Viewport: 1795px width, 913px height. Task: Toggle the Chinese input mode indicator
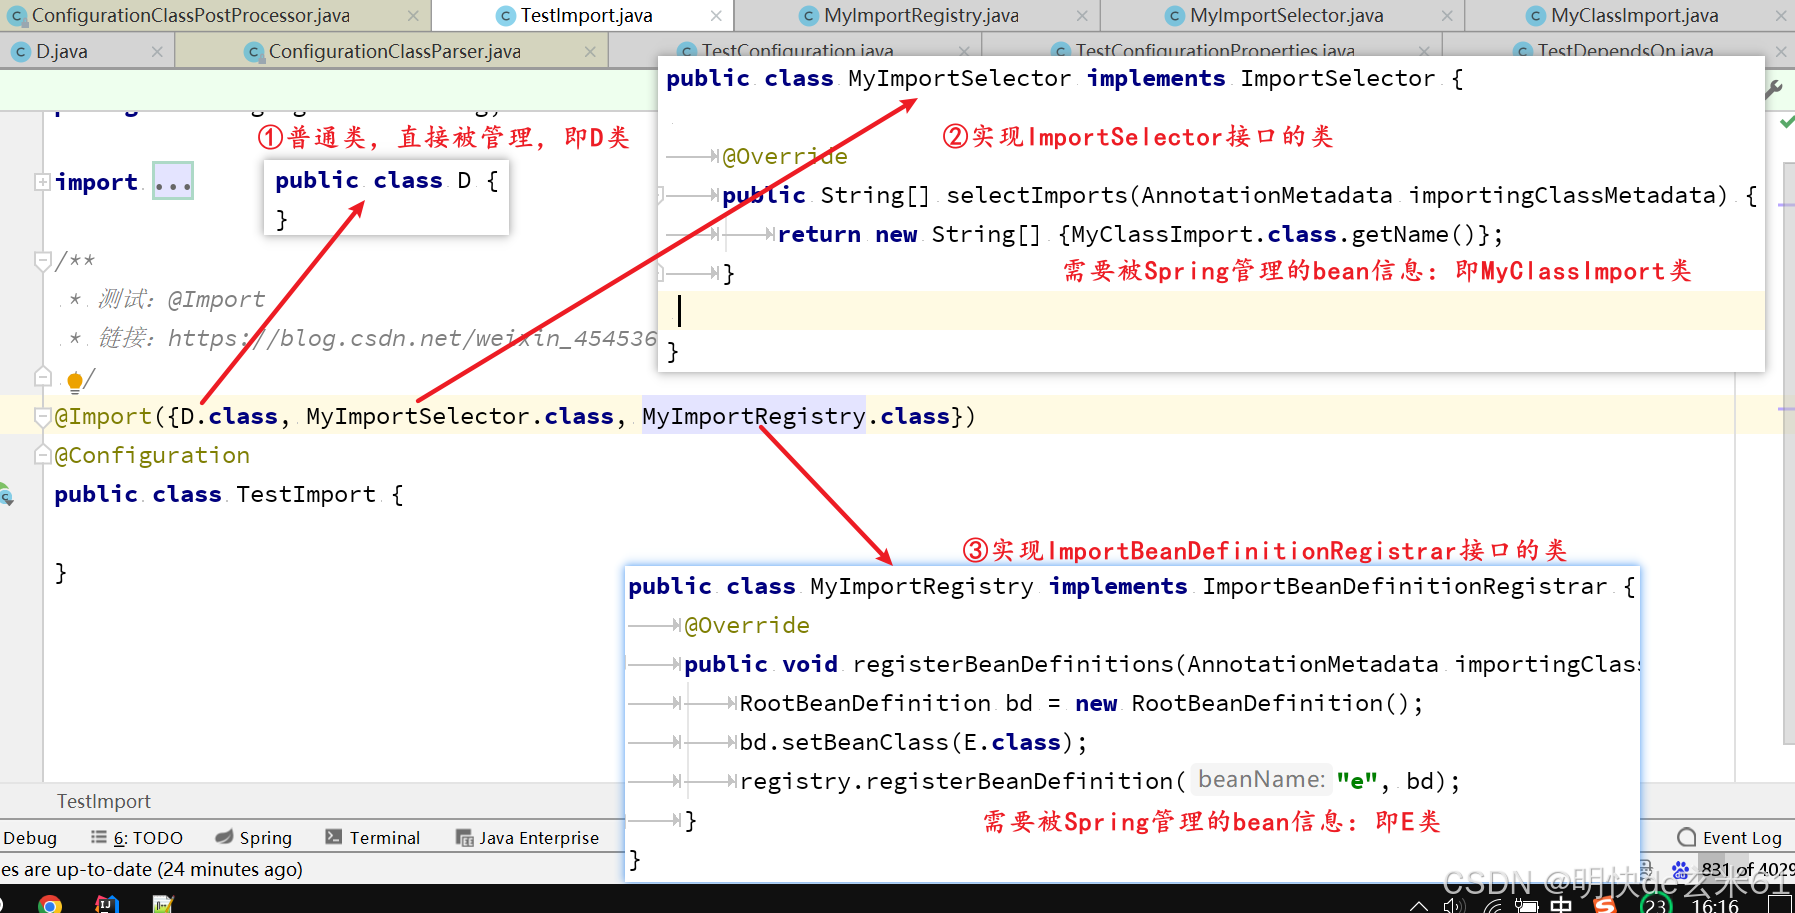1561,905
